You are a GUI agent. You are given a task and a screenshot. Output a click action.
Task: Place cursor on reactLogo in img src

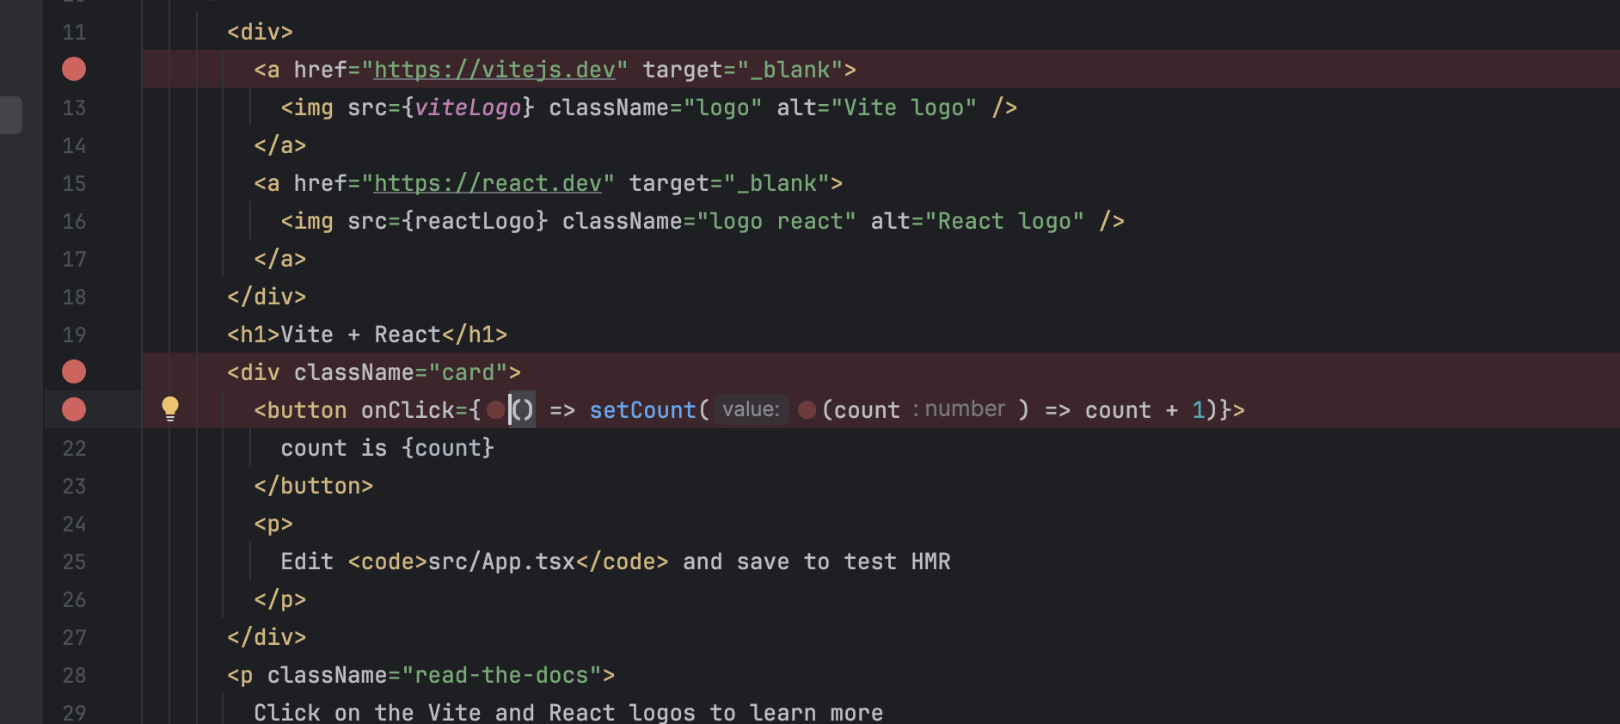click(x=474, y=222)
